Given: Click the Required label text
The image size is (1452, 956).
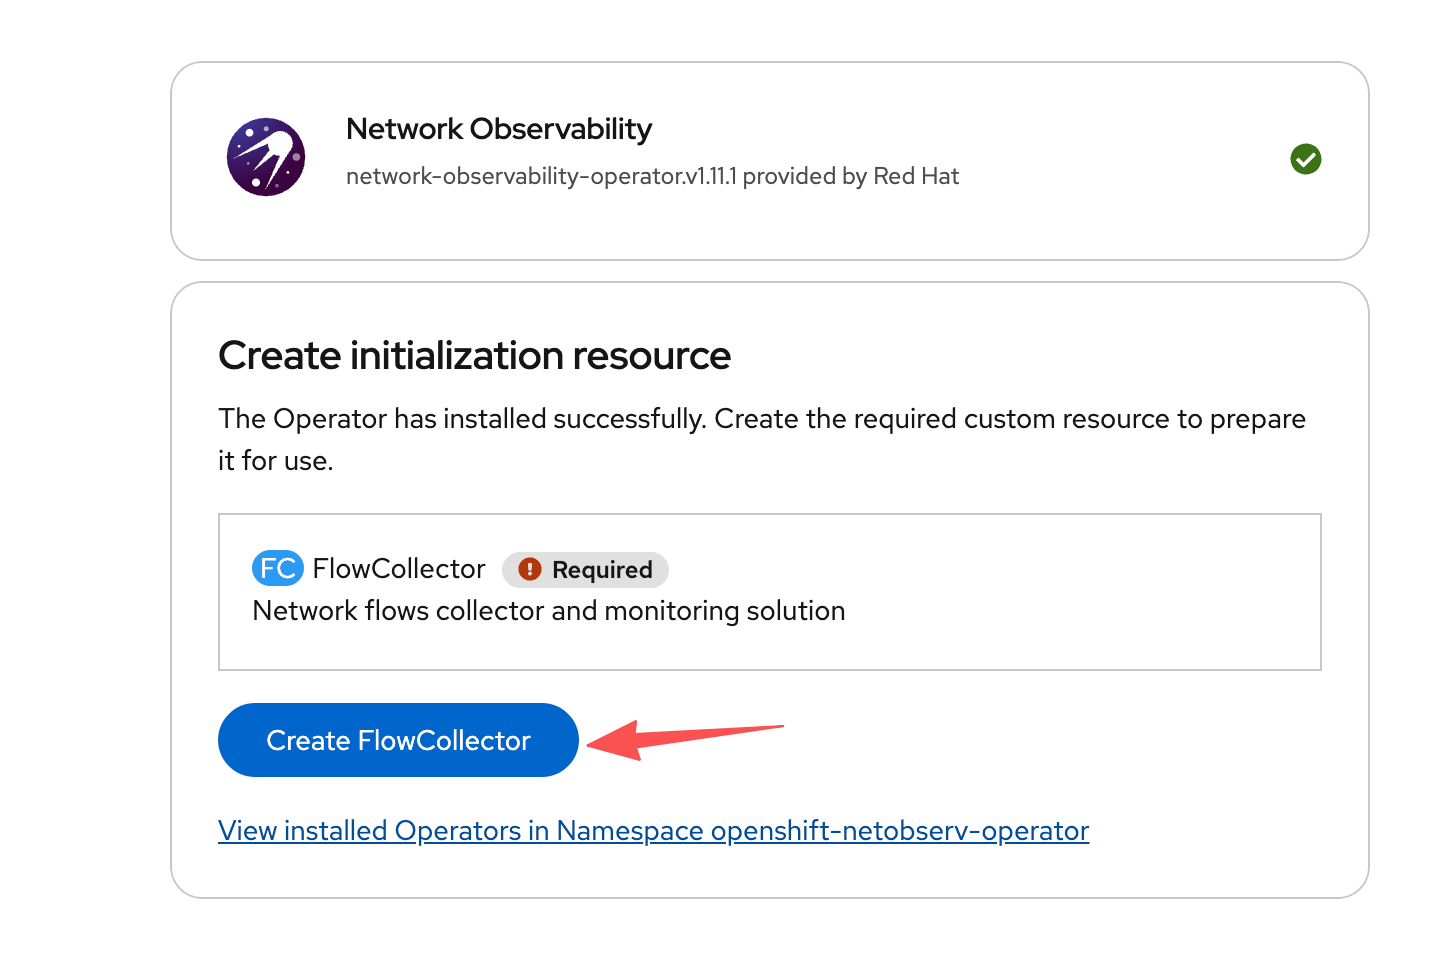Looking at the screenshot, I should point(602,570).
